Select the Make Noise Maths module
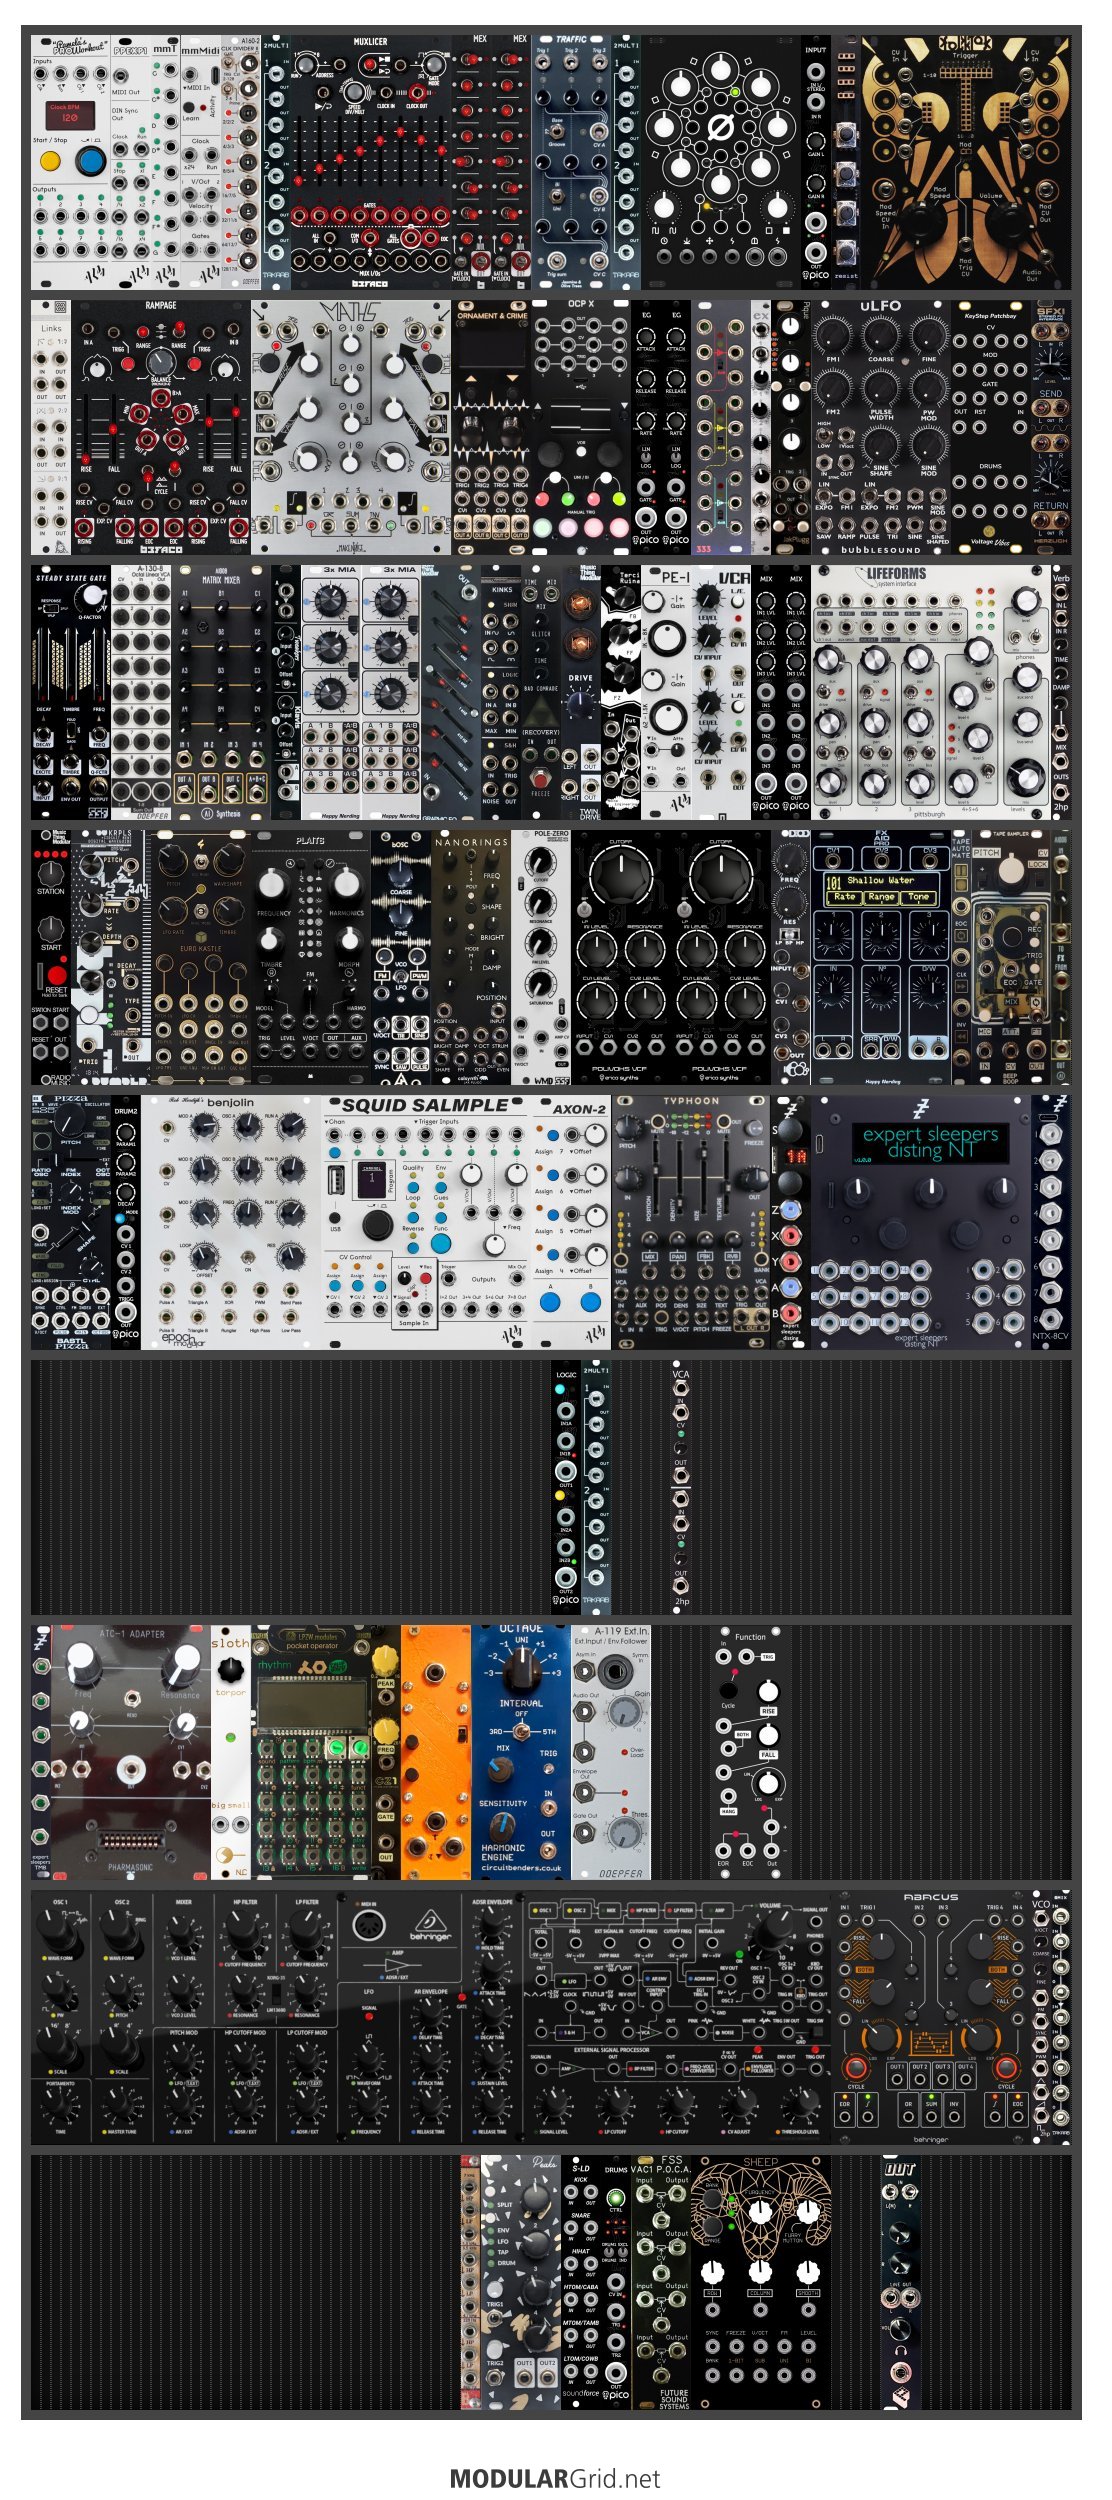This screenshot has width=1112, height=2500. point(351,428)
